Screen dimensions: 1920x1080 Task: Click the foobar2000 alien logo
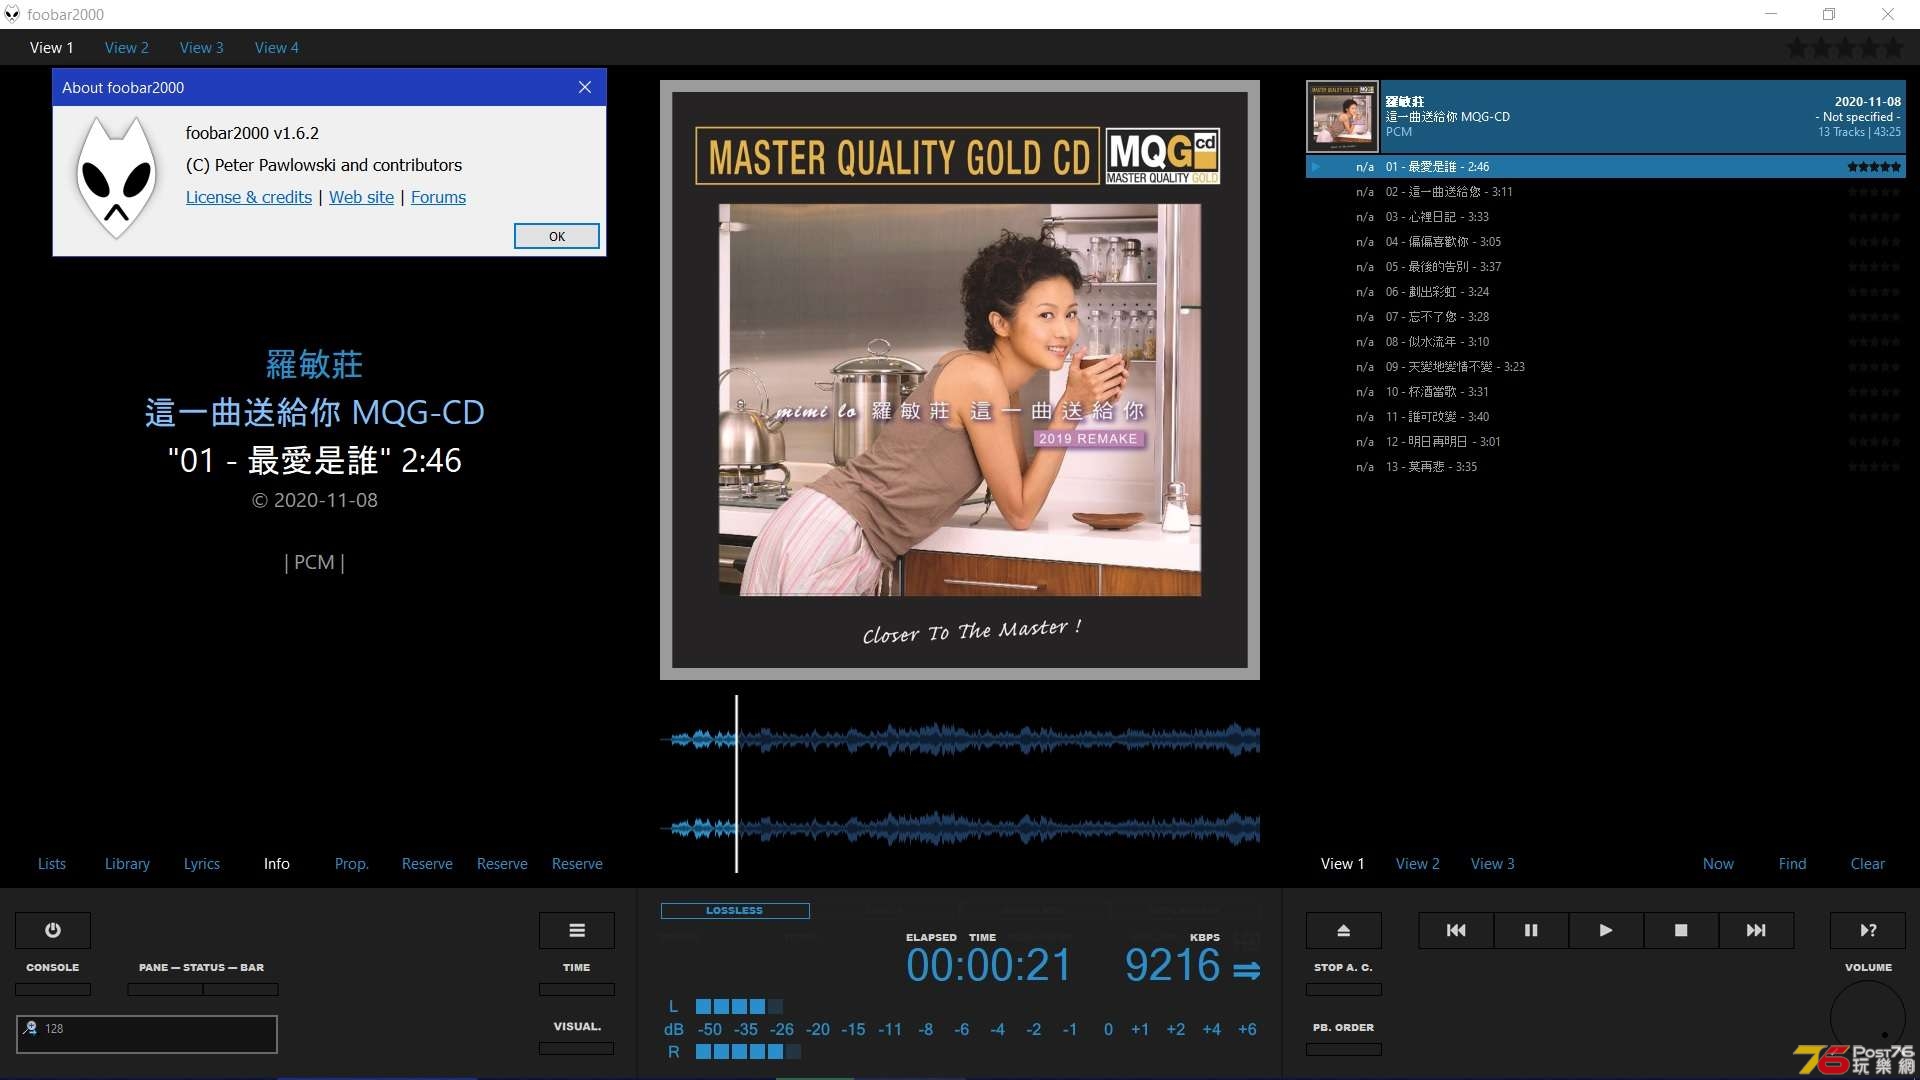click(x=117, y=178)
